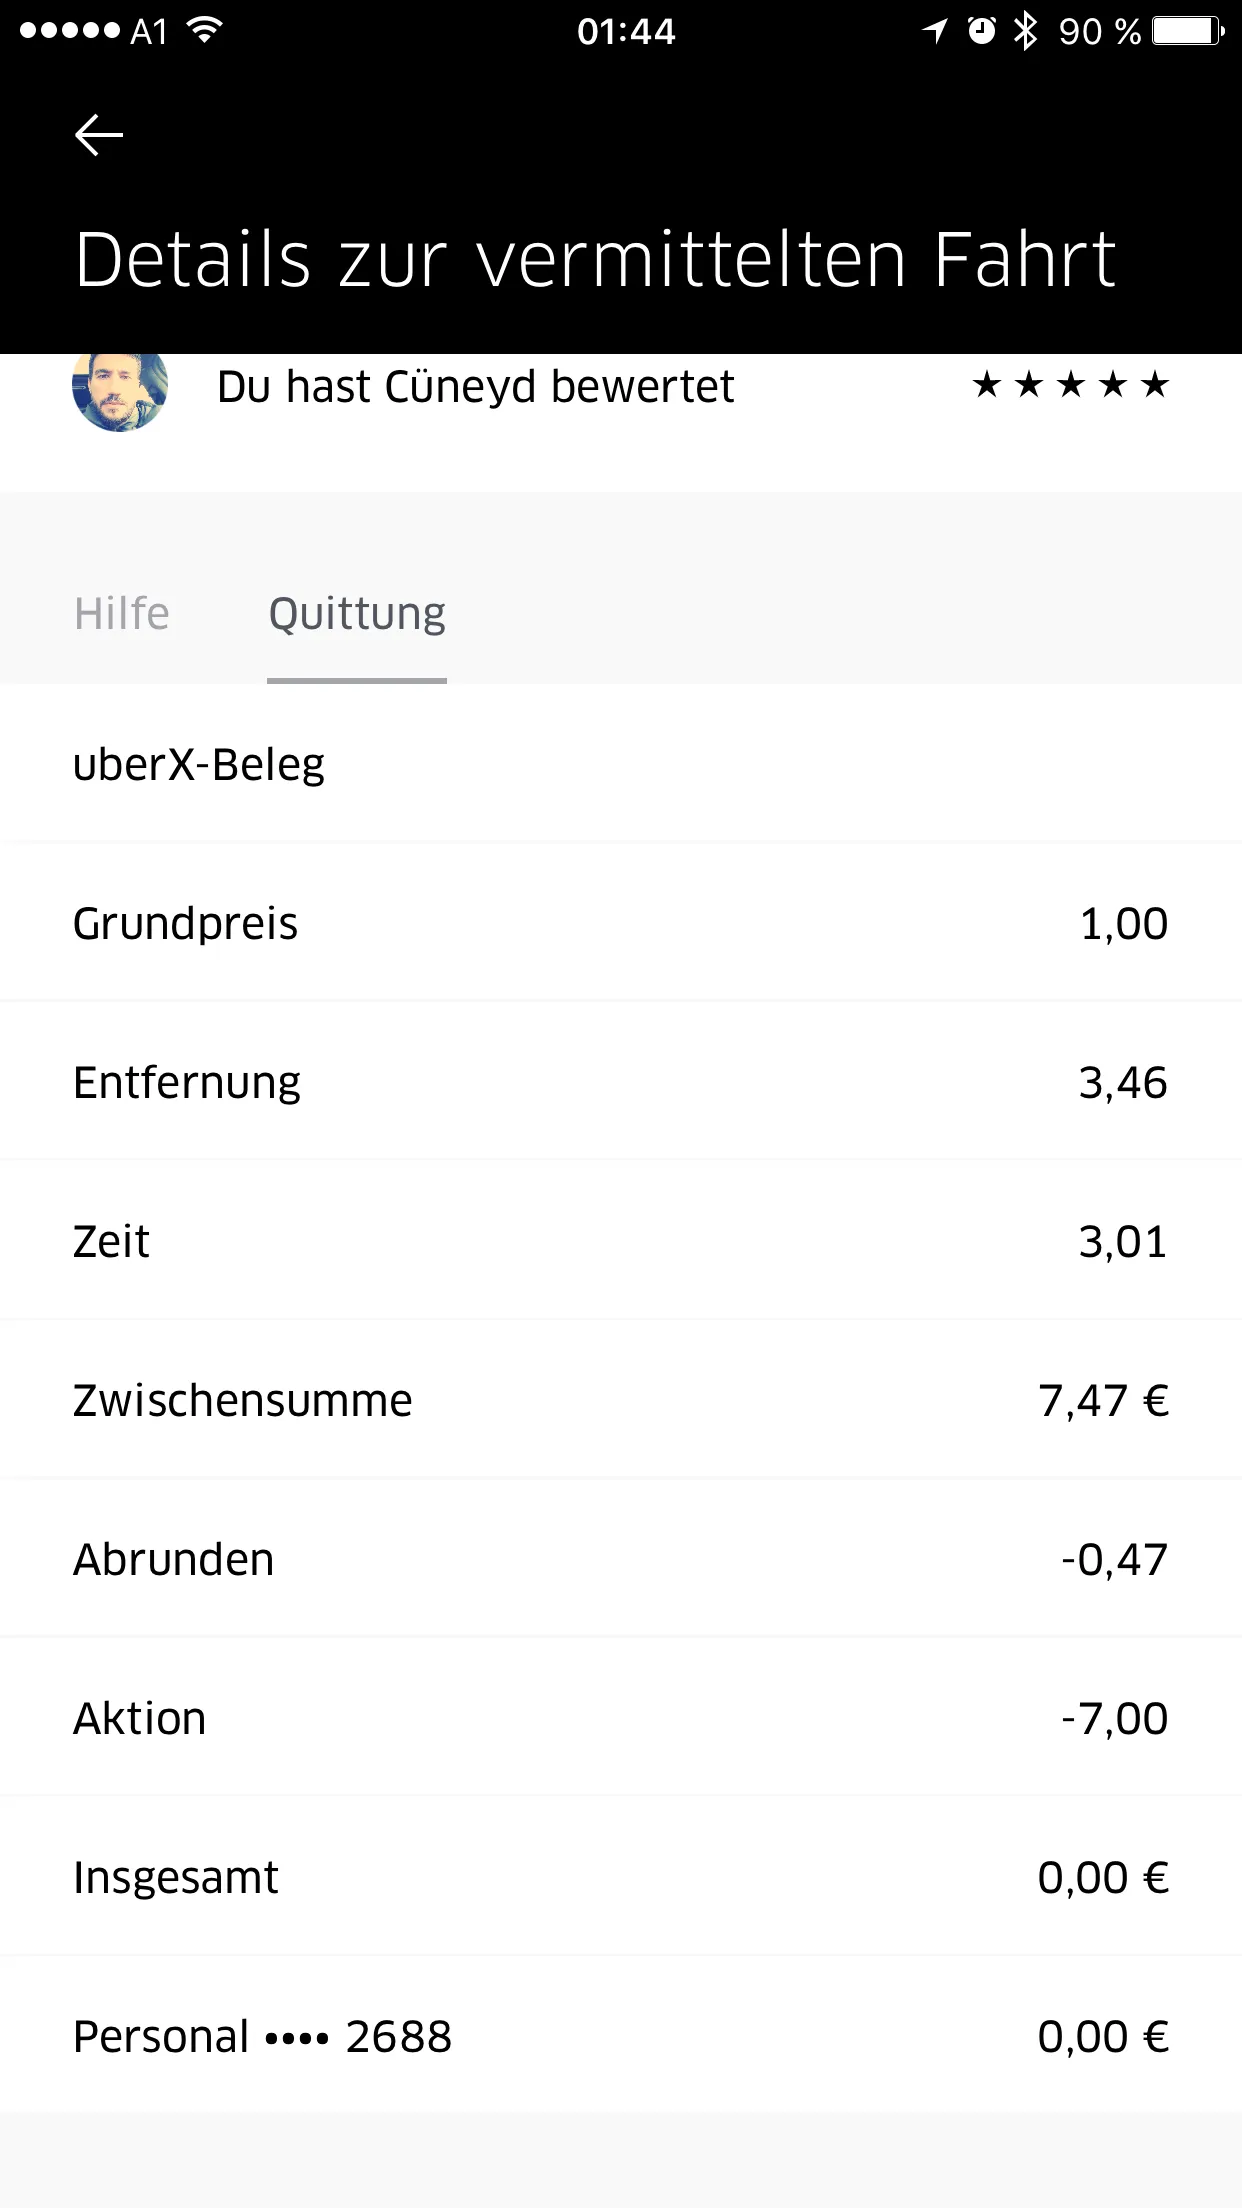Open the Personal •••• 2688 payment row

(x=621, y=2036)
